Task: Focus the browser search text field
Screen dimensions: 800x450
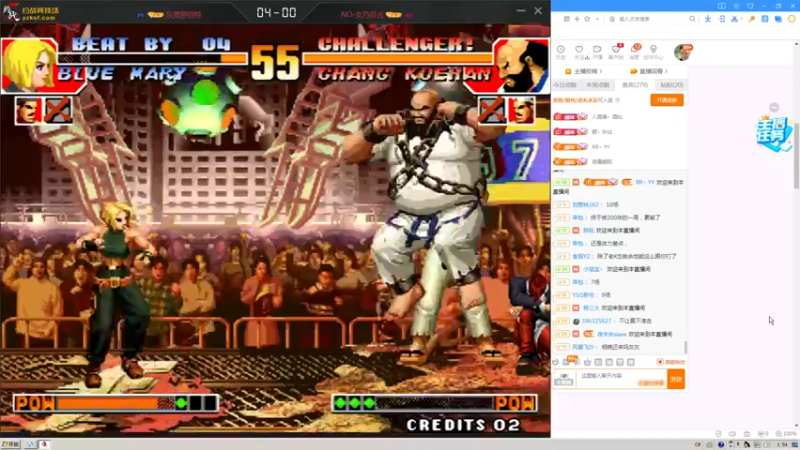Action: point(652,19)
